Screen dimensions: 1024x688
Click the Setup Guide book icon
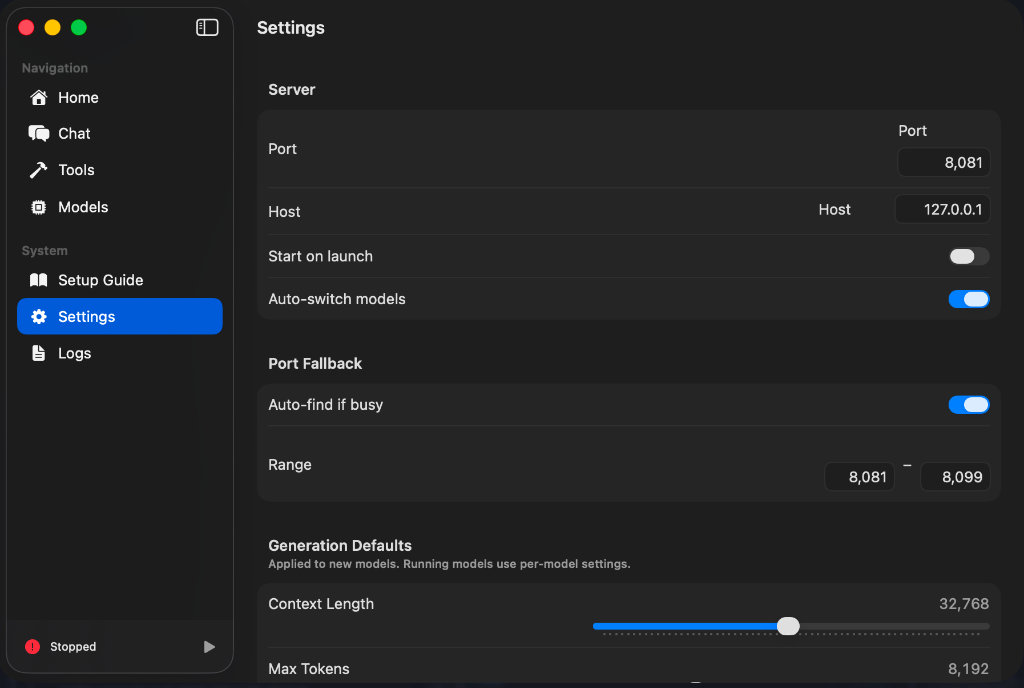tap(36, 280)
